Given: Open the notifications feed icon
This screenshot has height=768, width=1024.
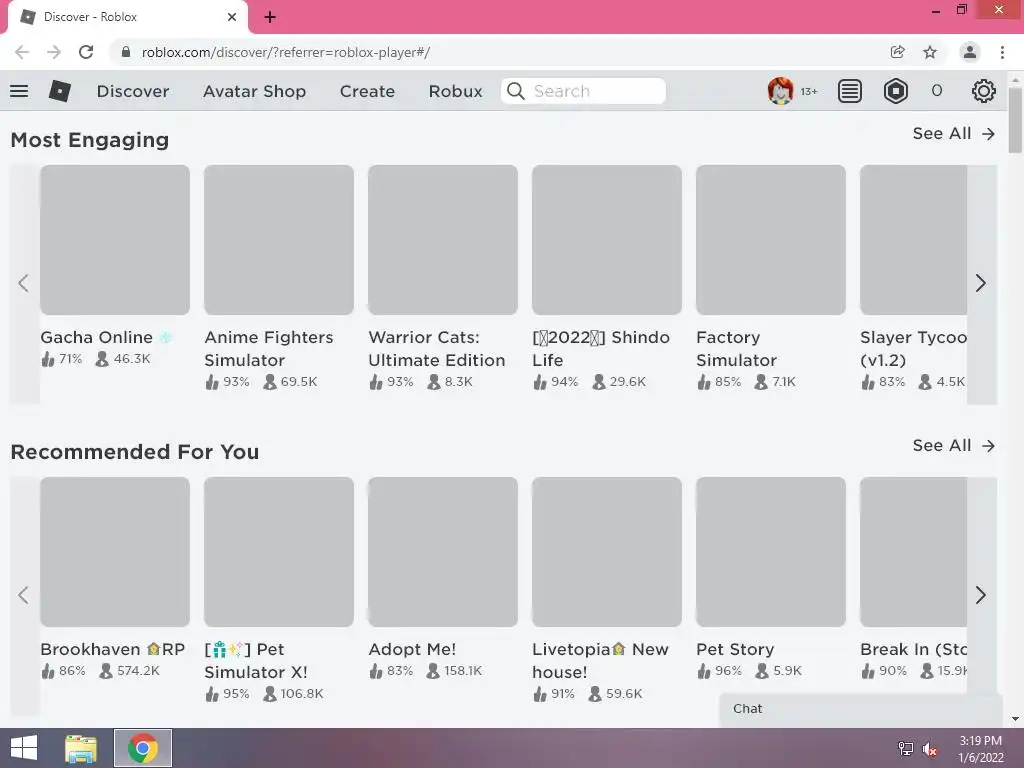Looking at the screenshot, I should pyautogui.click(x=850, y=91).
